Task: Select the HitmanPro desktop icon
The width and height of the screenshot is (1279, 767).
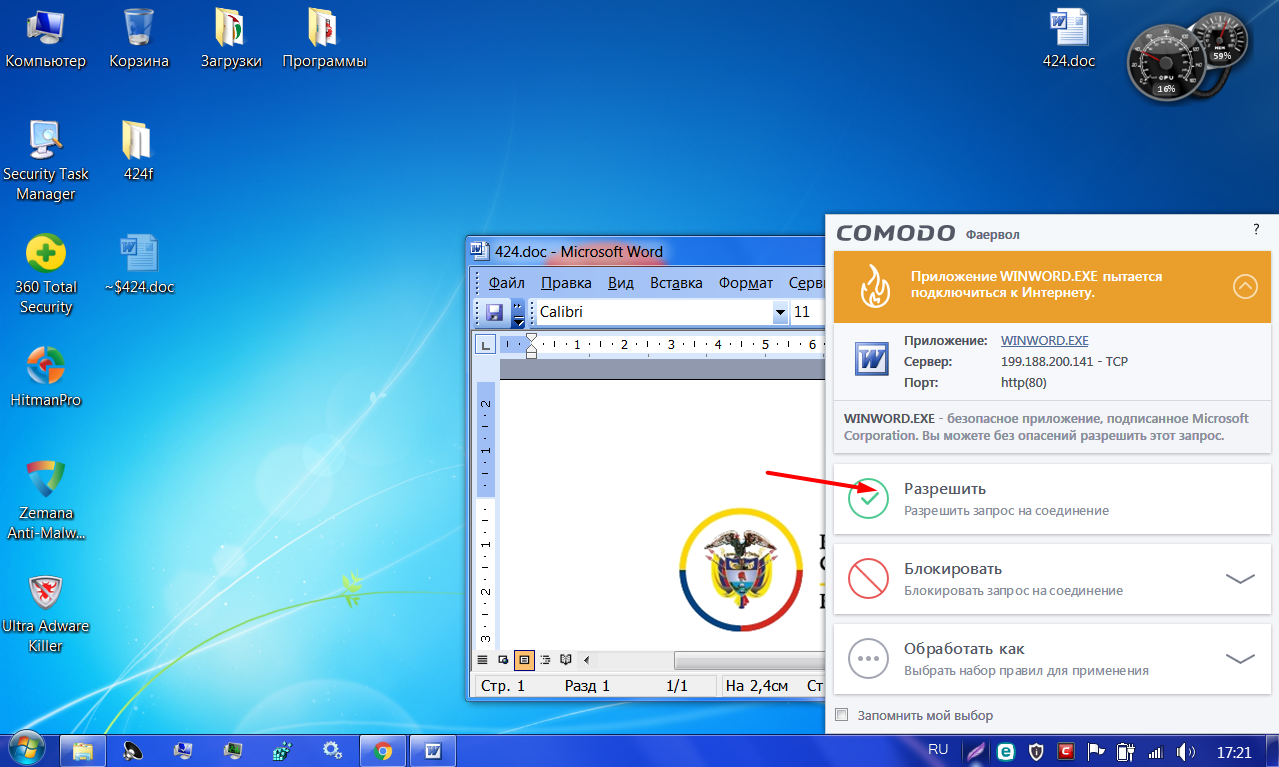Action: pyautogui.click(x=45, y=377)
